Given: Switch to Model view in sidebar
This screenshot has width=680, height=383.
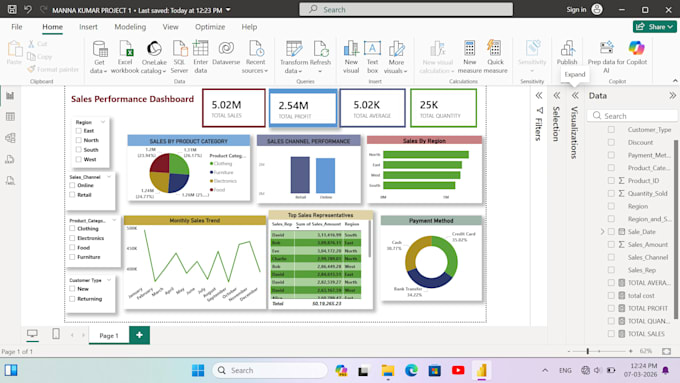Looking at the screenshot, I should (x=10, y=138).
